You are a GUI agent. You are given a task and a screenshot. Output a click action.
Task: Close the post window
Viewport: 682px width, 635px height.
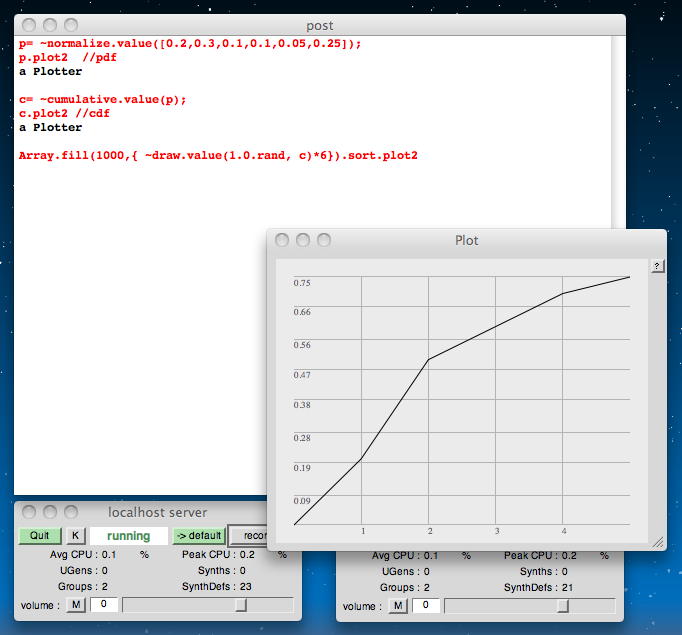pos(29,25)
